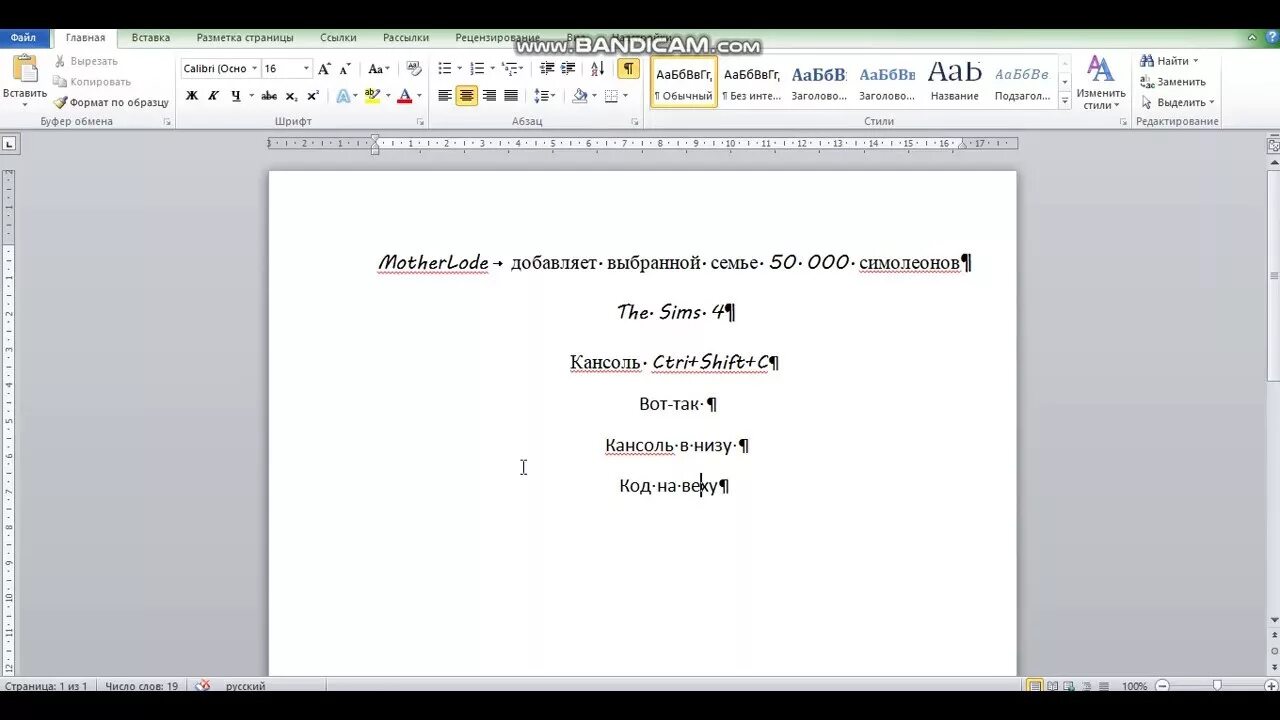Switch to Insert (Вставка) tab
Viewport: 1280px width, 720px height.
(151, 38)
